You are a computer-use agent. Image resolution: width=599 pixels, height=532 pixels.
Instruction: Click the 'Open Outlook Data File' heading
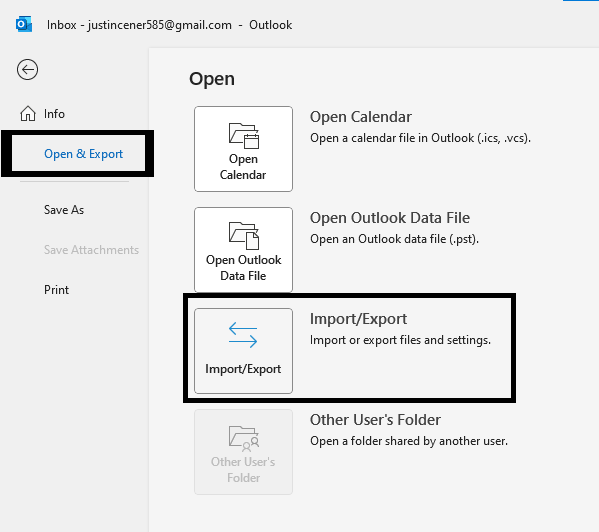390,218
